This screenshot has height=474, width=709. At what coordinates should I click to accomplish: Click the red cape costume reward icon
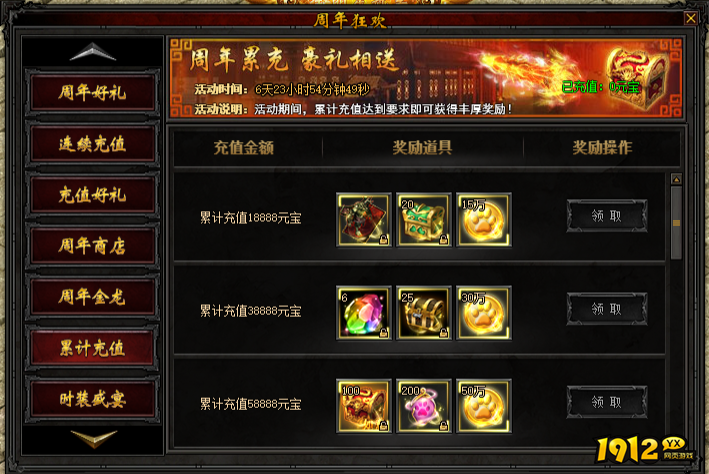tap(364, 220)
